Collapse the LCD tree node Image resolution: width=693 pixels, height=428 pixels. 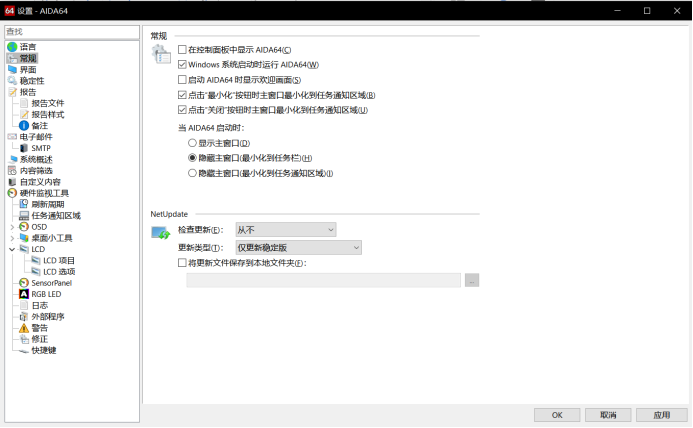pyautogui.click(x=12, y=249)
